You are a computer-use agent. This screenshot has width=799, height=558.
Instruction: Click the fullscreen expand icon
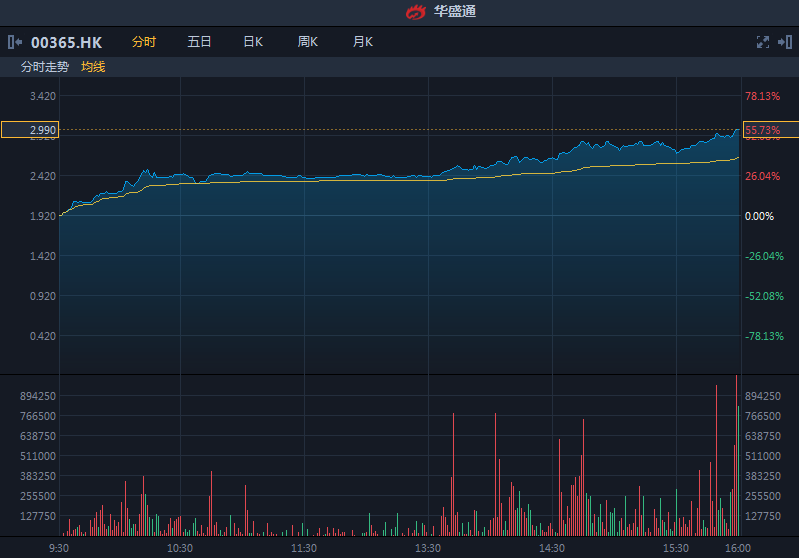click(763, 42)
